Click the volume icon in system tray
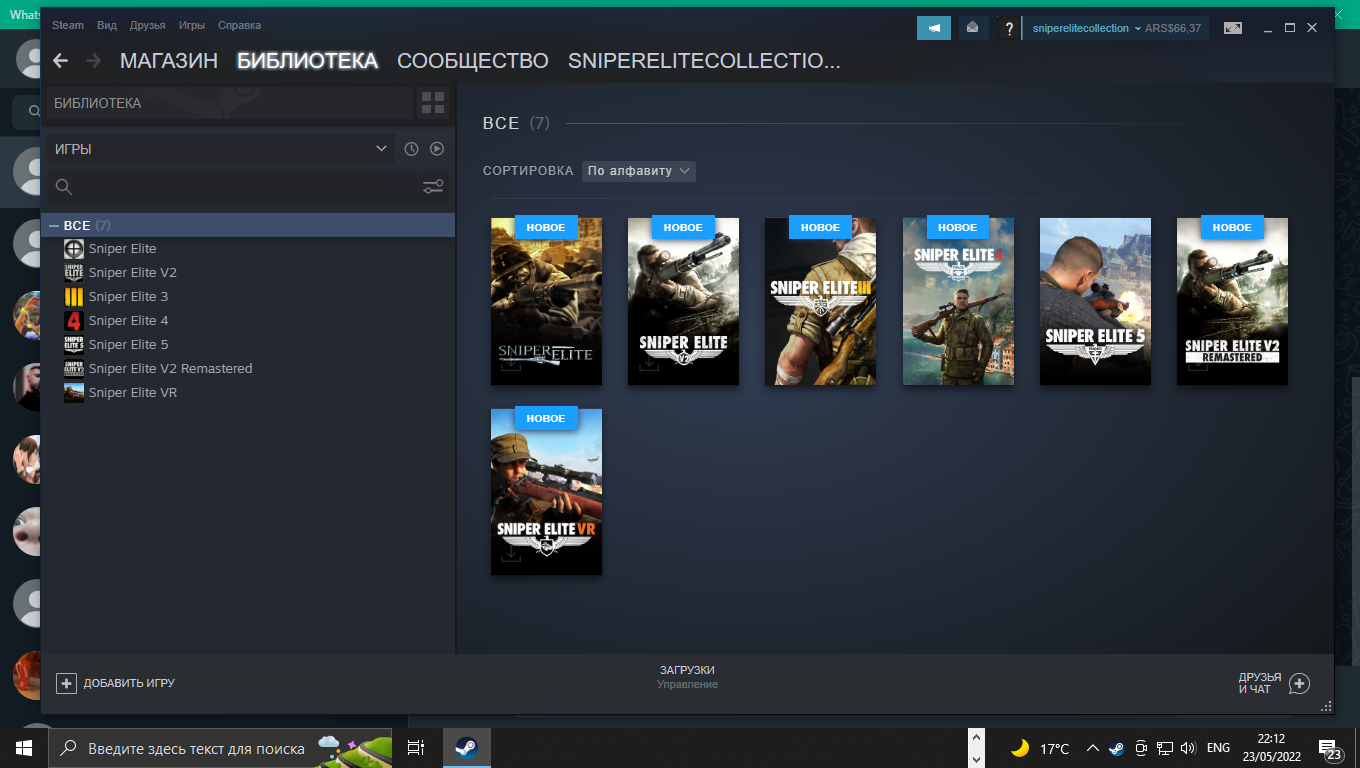Image resolution: width=1360 pixels, height=768 pixels. tap(1188, 748)
